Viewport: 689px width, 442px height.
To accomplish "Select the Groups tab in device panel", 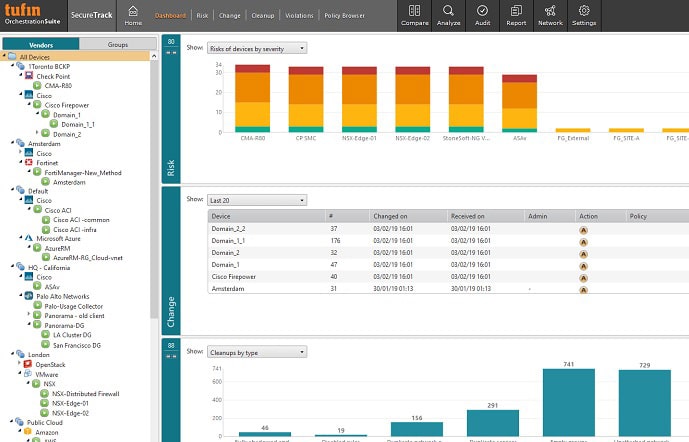I will click(118, 44).
